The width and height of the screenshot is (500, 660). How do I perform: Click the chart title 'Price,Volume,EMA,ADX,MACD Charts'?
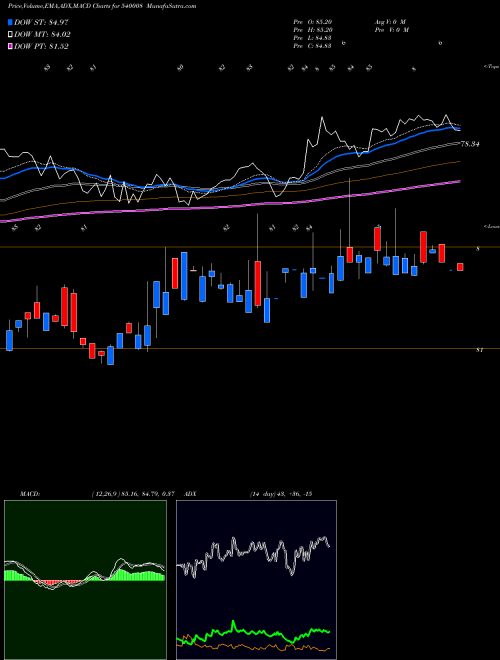(59, 6)
